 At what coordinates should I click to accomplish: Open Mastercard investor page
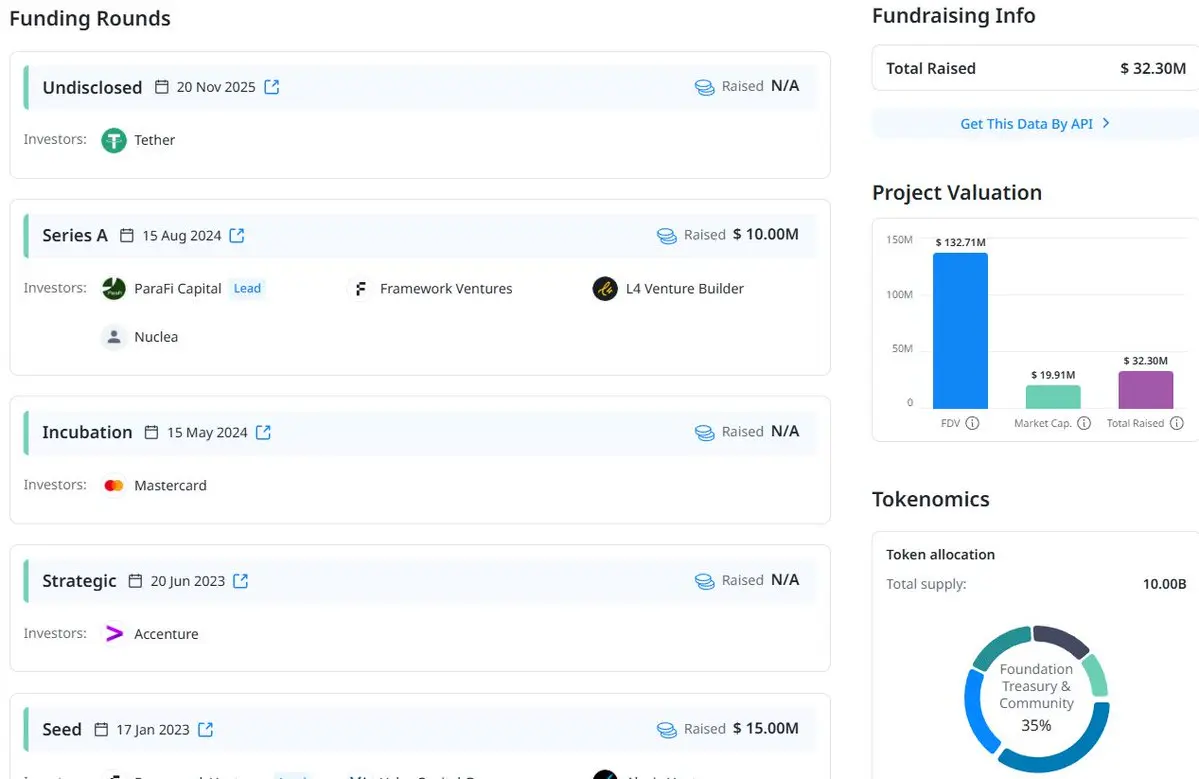point(170,485)
